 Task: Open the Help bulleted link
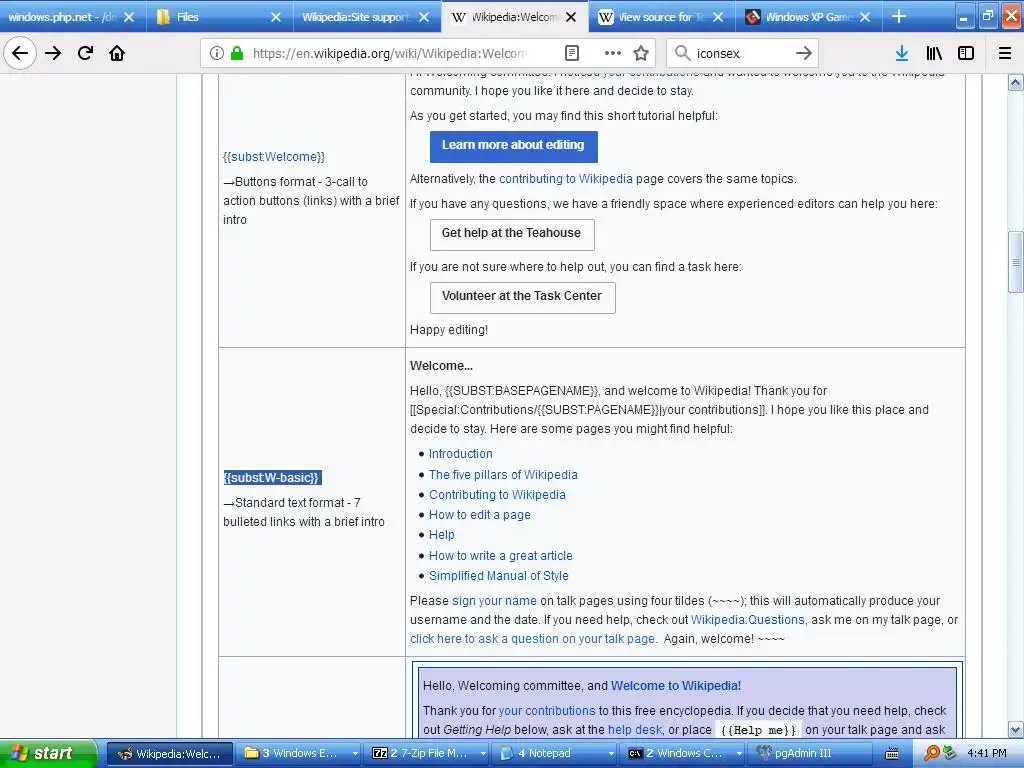coord(441,535)
